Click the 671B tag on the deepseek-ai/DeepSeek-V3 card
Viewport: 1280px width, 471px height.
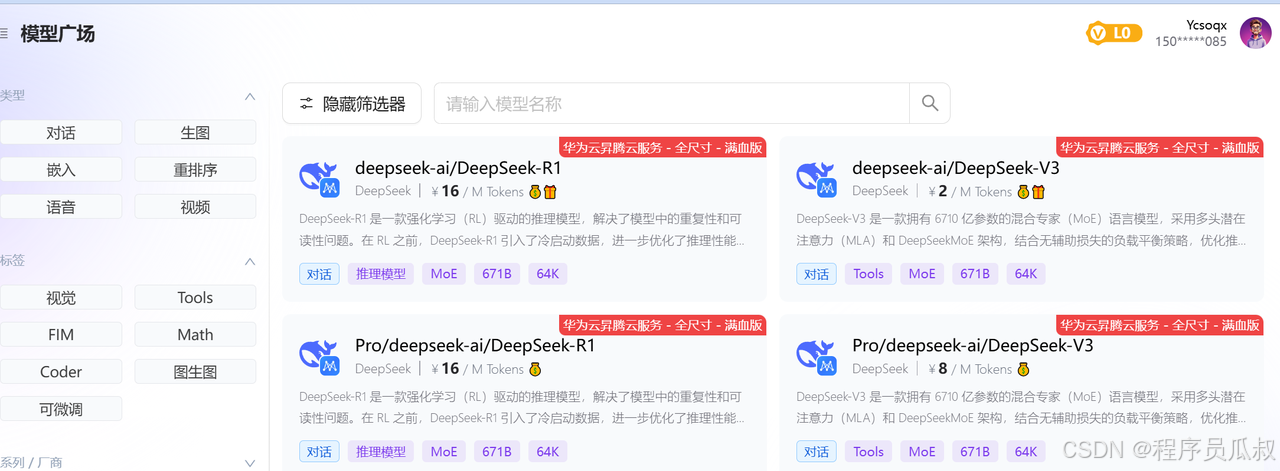[975, 273]
